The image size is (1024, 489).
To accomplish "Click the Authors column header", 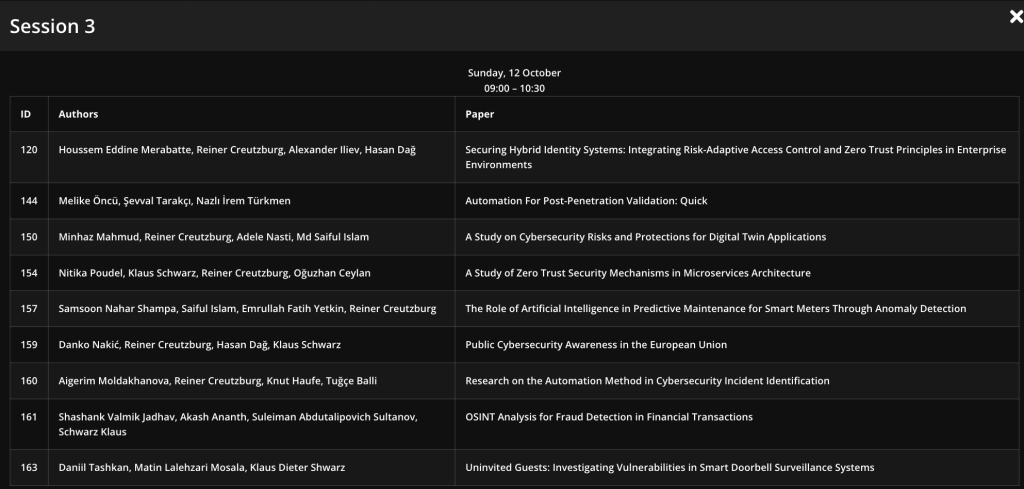I will (78, 114).
